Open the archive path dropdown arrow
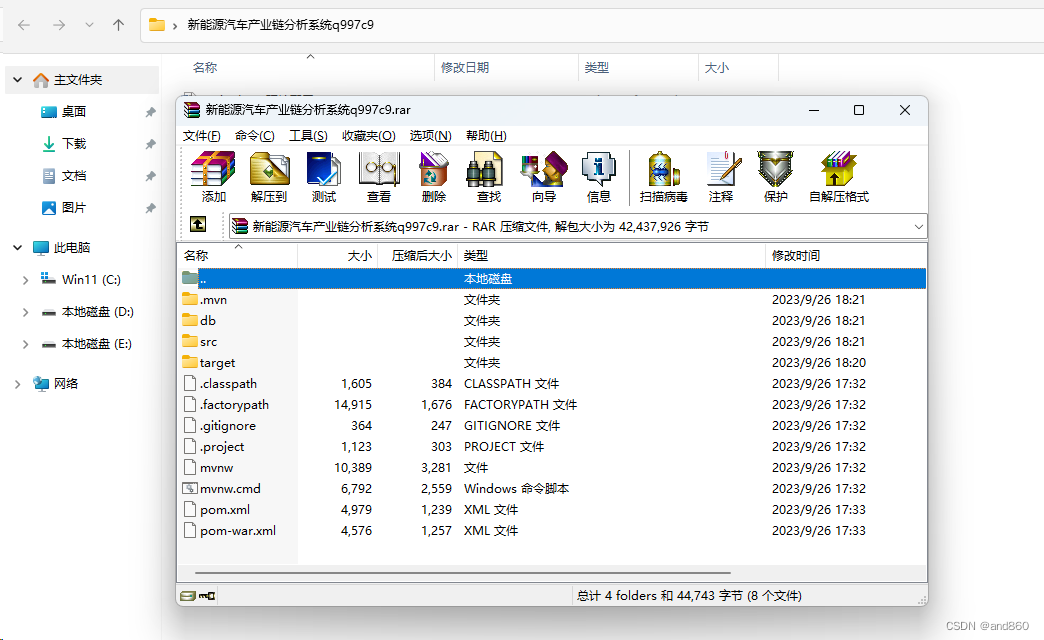 [918, 227]
